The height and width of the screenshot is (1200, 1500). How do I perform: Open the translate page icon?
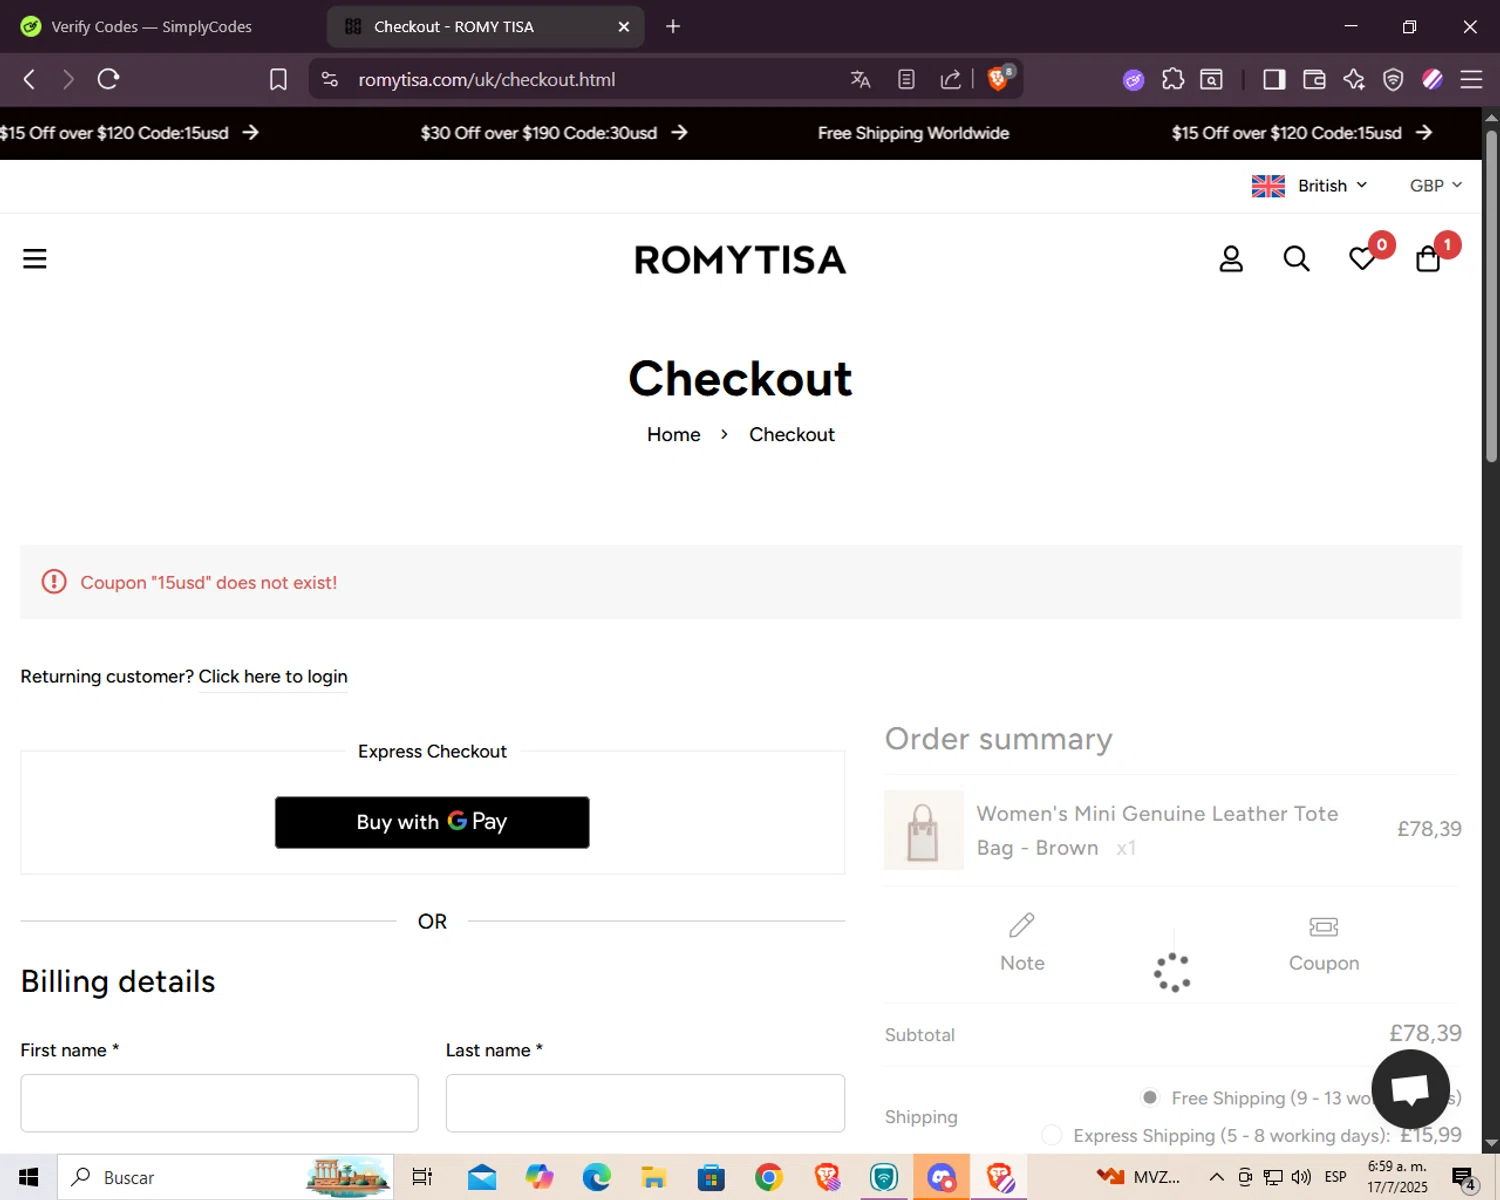click(x=860, y=79)
